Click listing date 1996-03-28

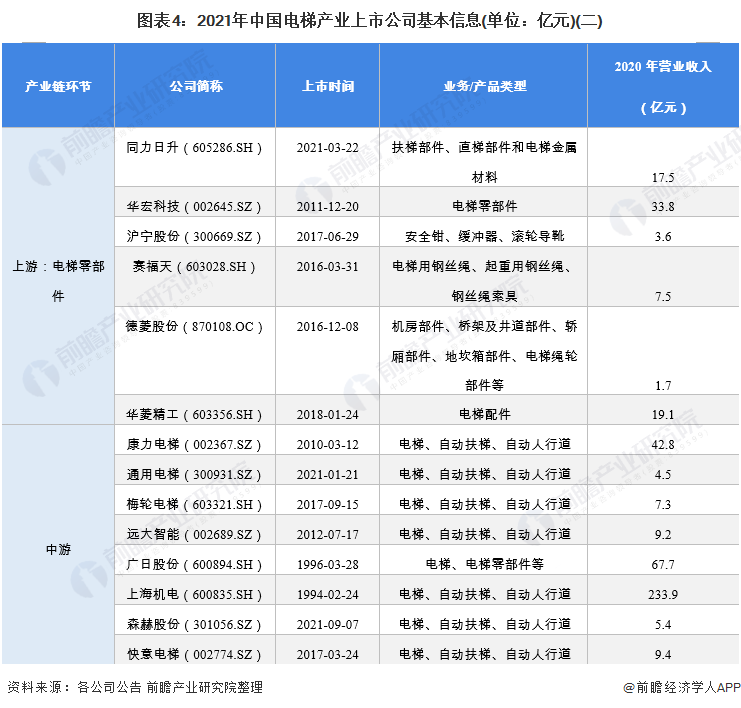328,564
